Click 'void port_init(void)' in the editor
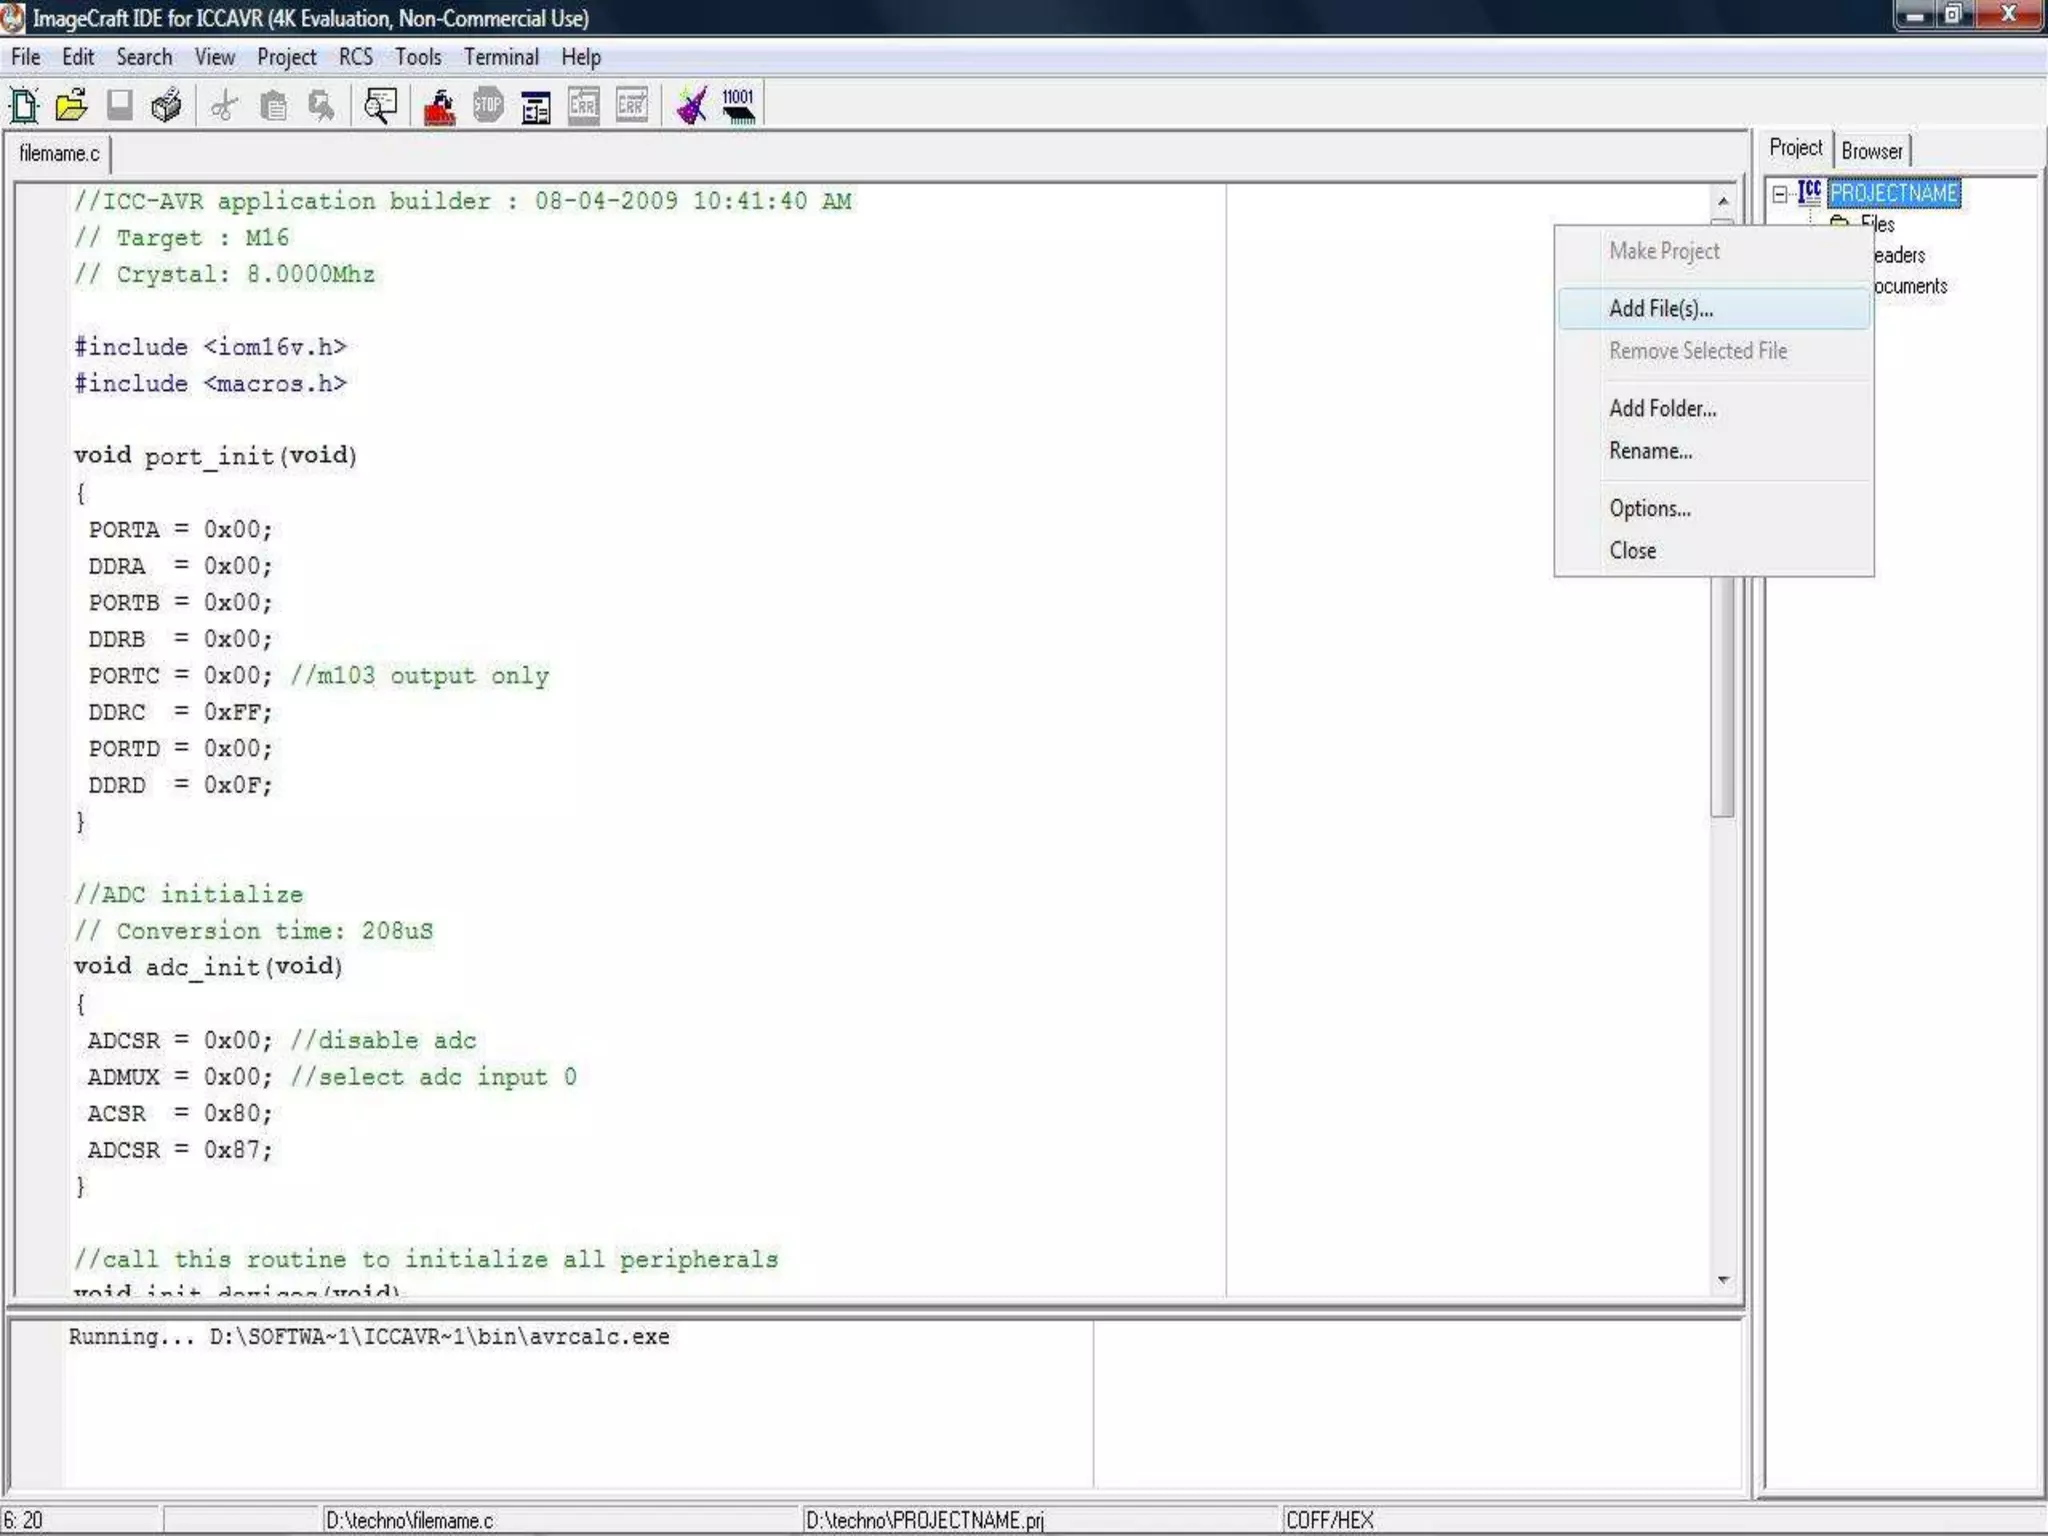2048x1536 pixels. (x=215, y=456)
